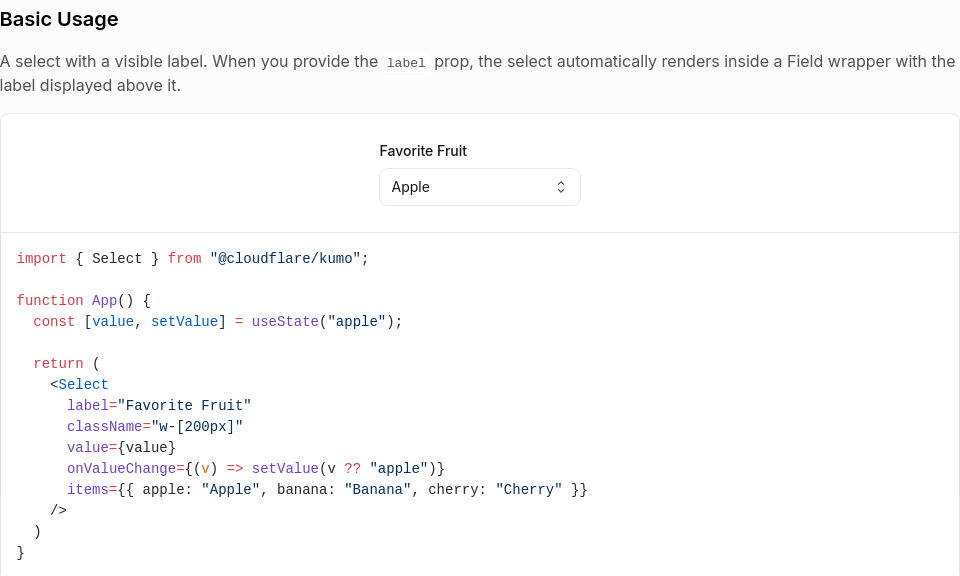The width and height of the screenshot is (960, 576).
Task: Click the "@cloudflare/kumo" import string
Action: [x=285, y=259]
